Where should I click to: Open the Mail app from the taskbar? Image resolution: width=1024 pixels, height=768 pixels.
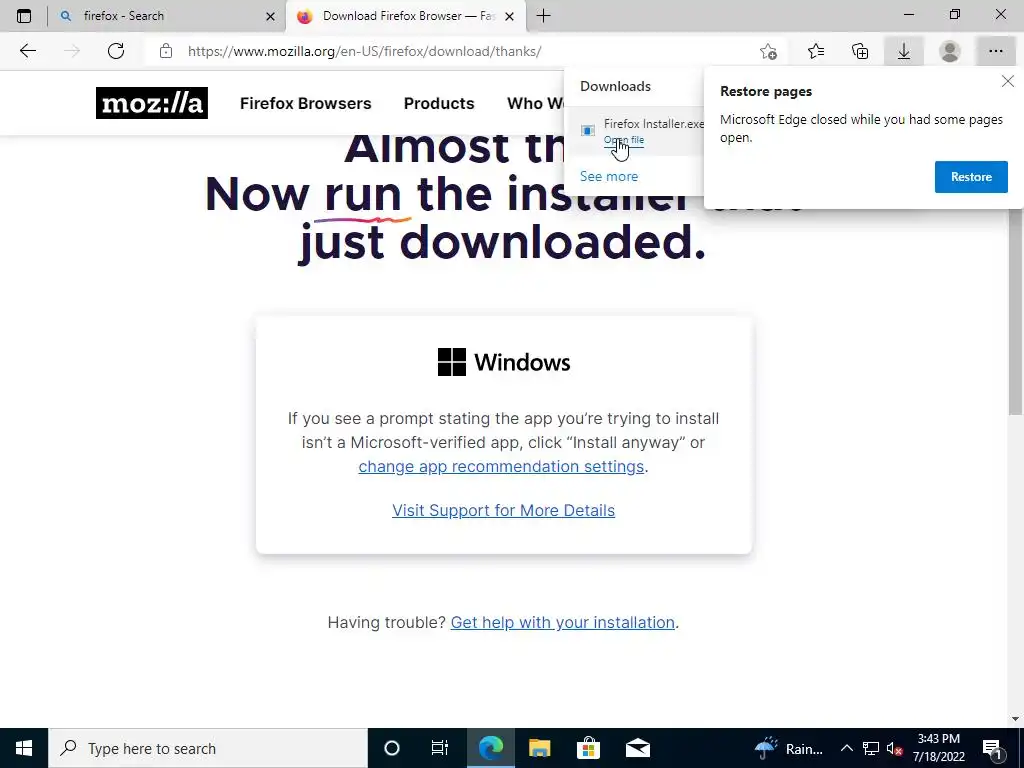tap(637, 748)
